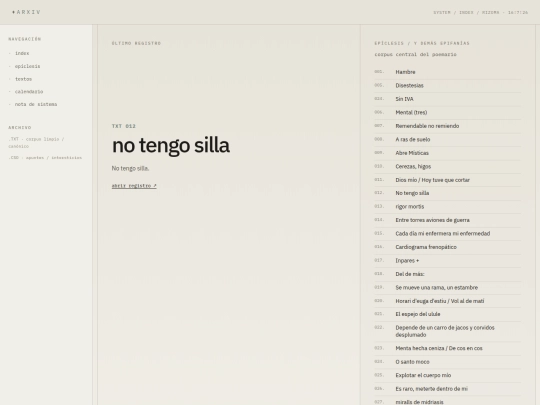The height and width of the screenshot is (405, 540).
Task: Open the poem 'Explotar el cuerpo mío'
Action: 448,375
